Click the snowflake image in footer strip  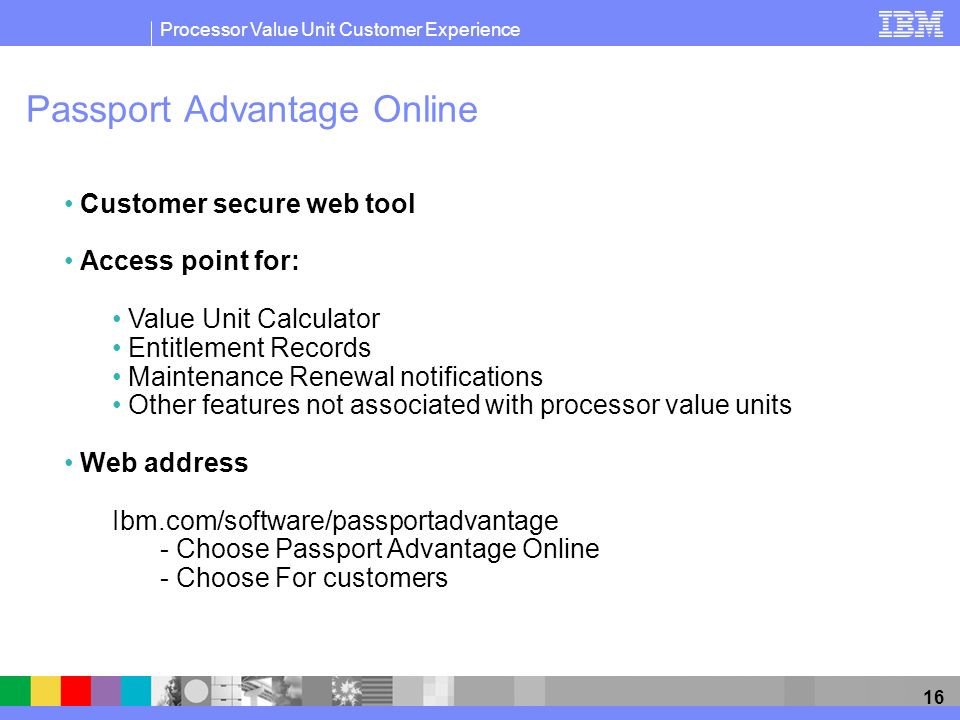[347, 691]
